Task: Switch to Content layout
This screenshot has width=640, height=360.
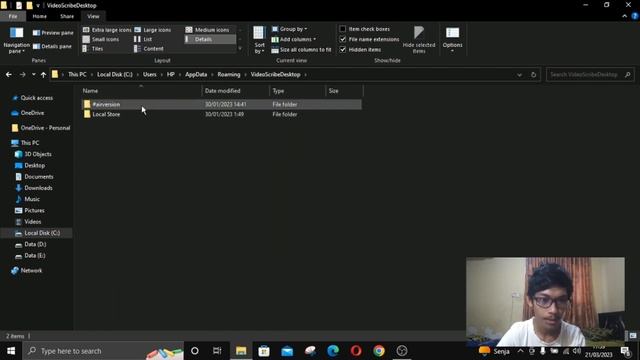Action: pyautogui.click(x=149, y=49)
